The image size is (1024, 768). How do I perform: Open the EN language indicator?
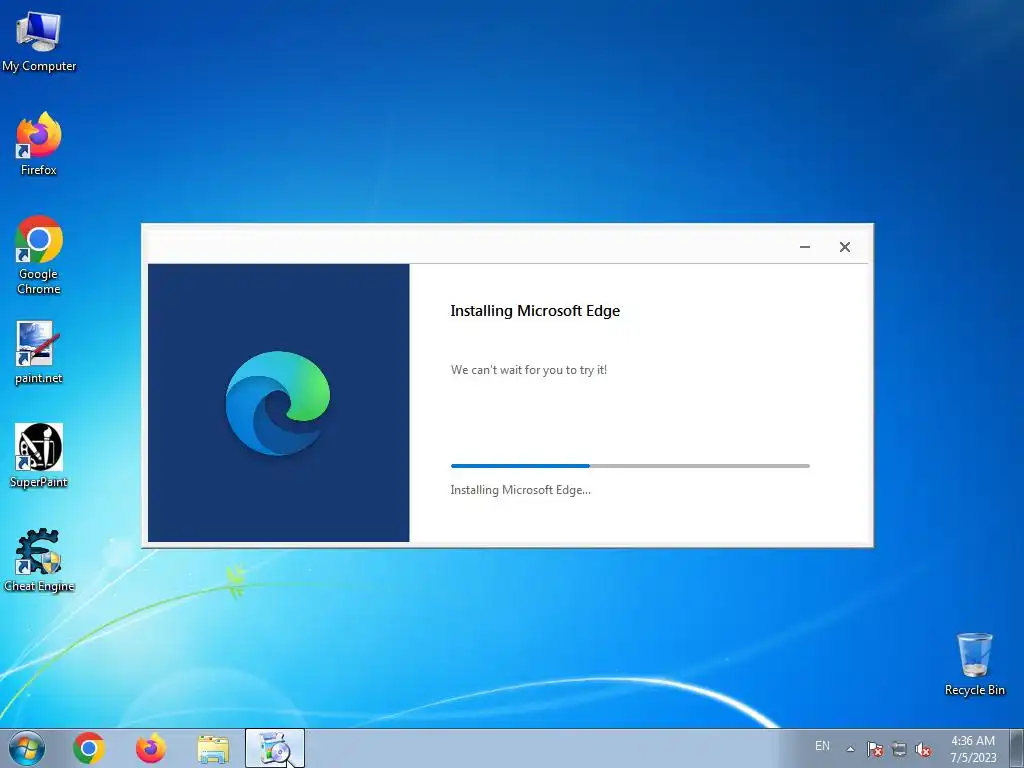coord(822,746)
